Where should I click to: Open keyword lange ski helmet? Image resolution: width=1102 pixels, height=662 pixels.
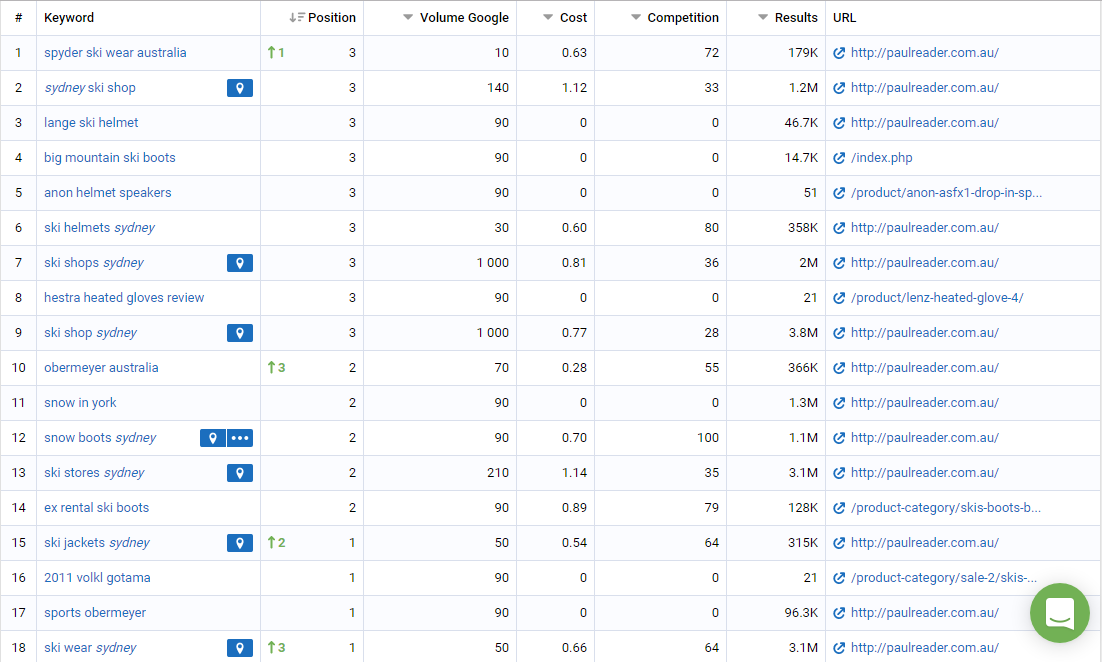coord(91,123)
